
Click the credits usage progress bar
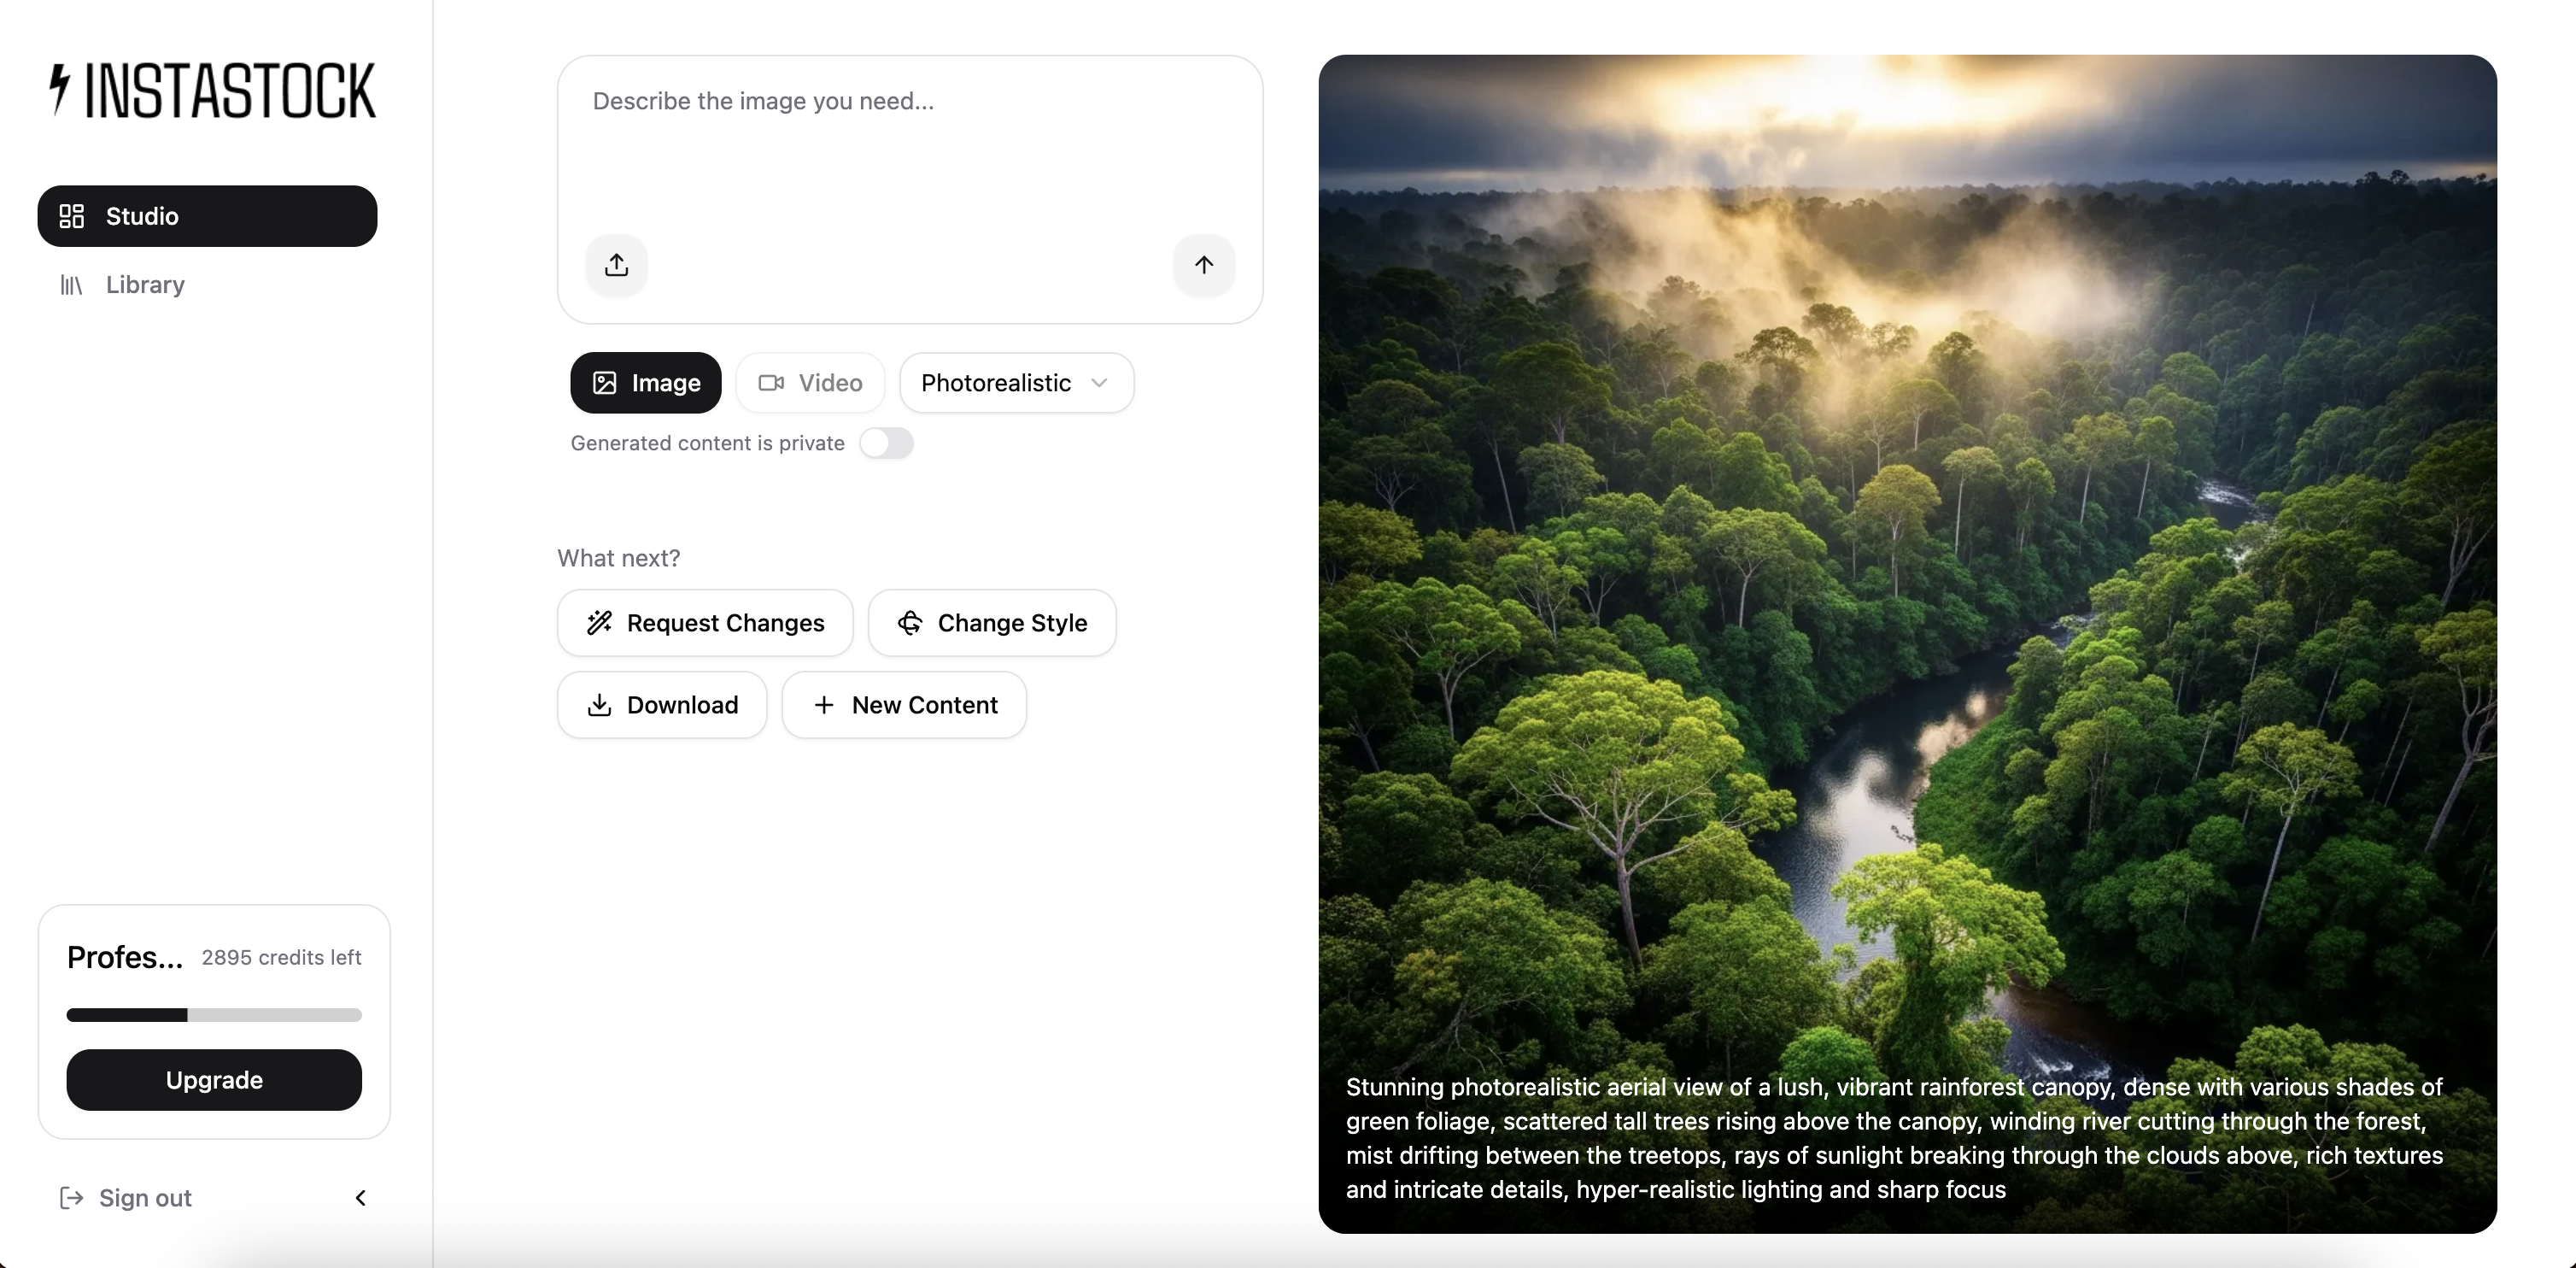214,1015
